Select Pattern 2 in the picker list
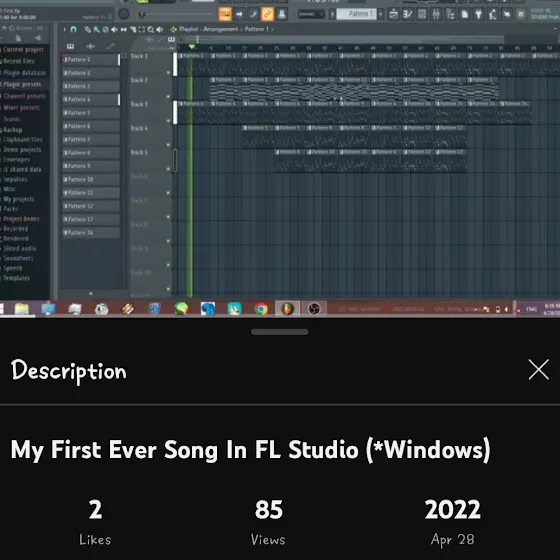This screenshot has height=560, width=560. click(x=91, y=73)
